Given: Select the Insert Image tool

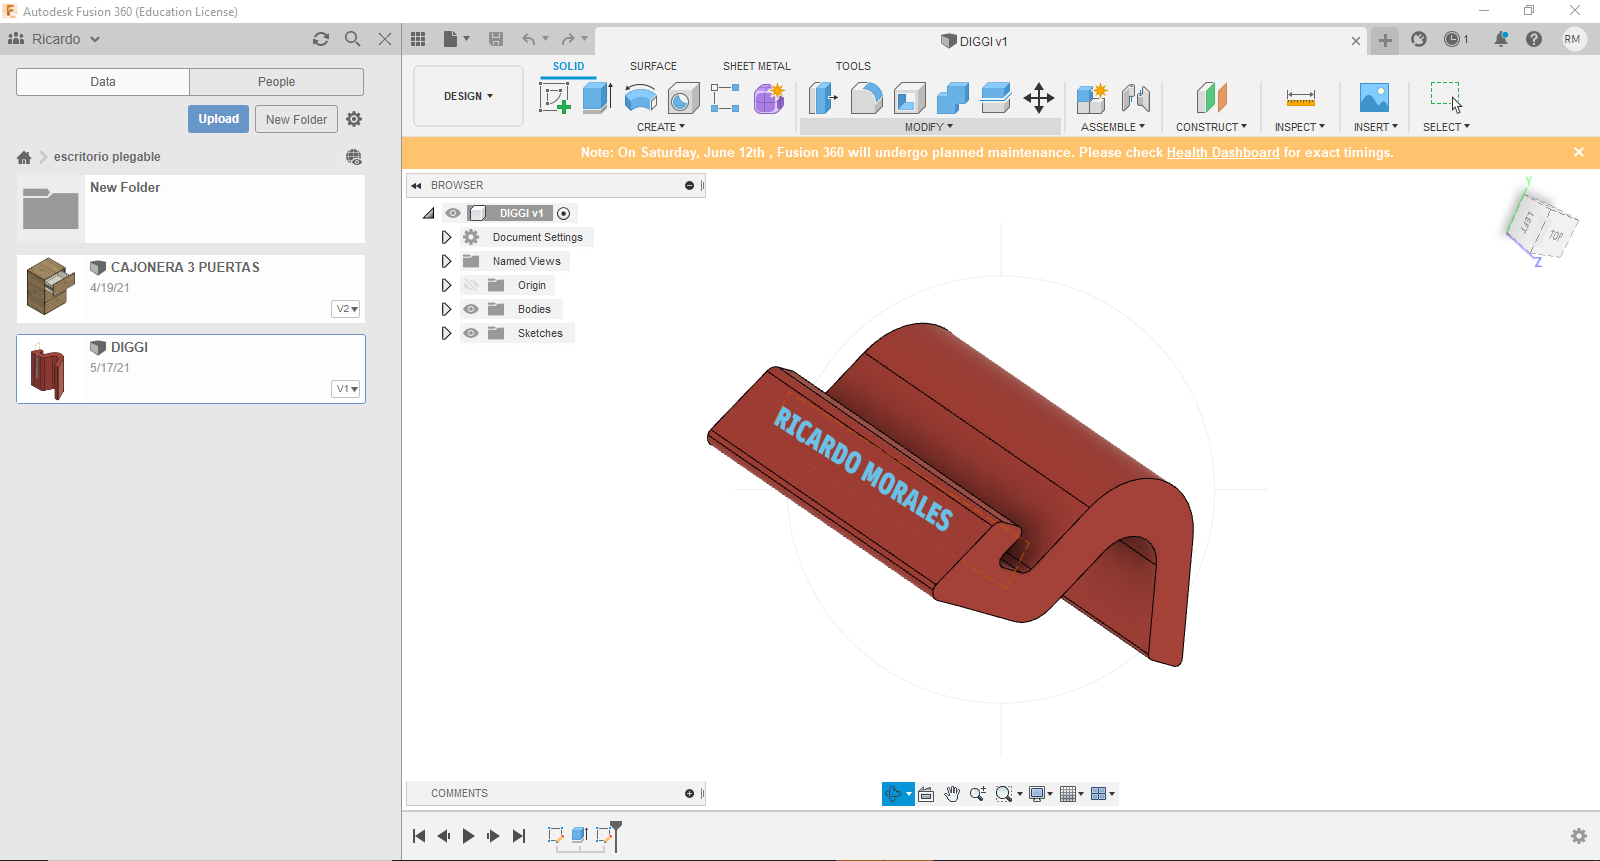Looking at the screenshot, I should coord(1374,98).
